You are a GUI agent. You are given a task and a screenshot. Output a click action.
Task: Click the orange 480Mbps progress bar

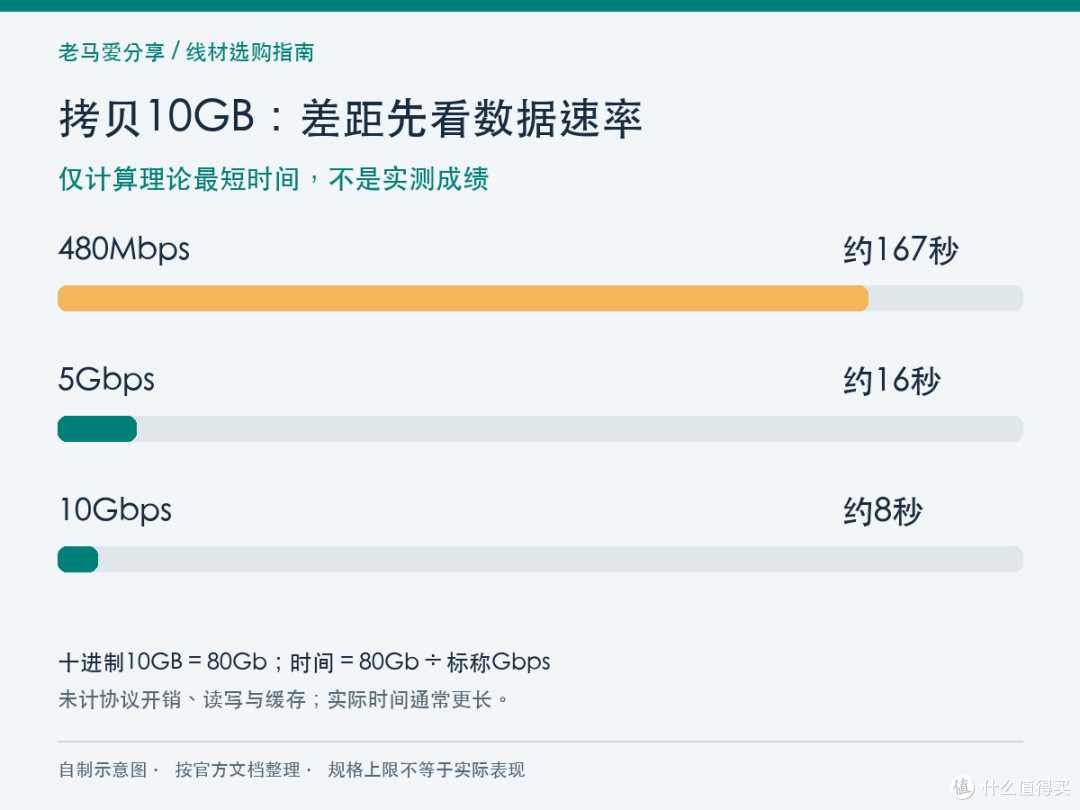(x=463, y=298)
